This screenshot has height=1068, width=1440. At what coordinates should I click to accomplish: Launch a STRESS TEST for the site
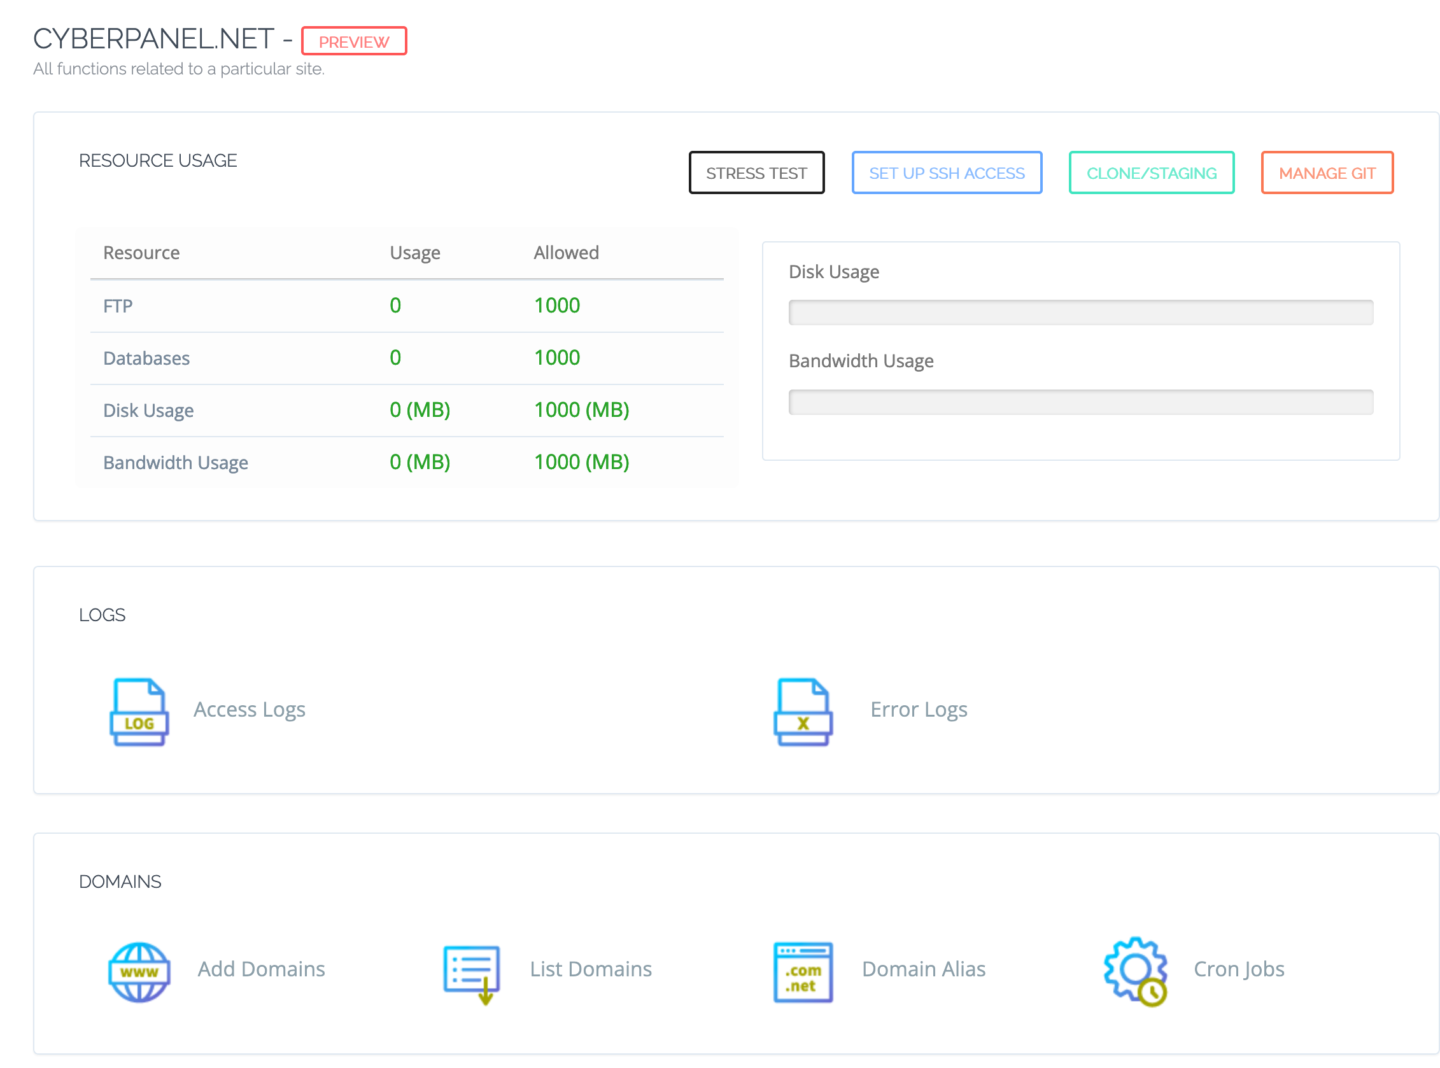click(x=756, y=172)
